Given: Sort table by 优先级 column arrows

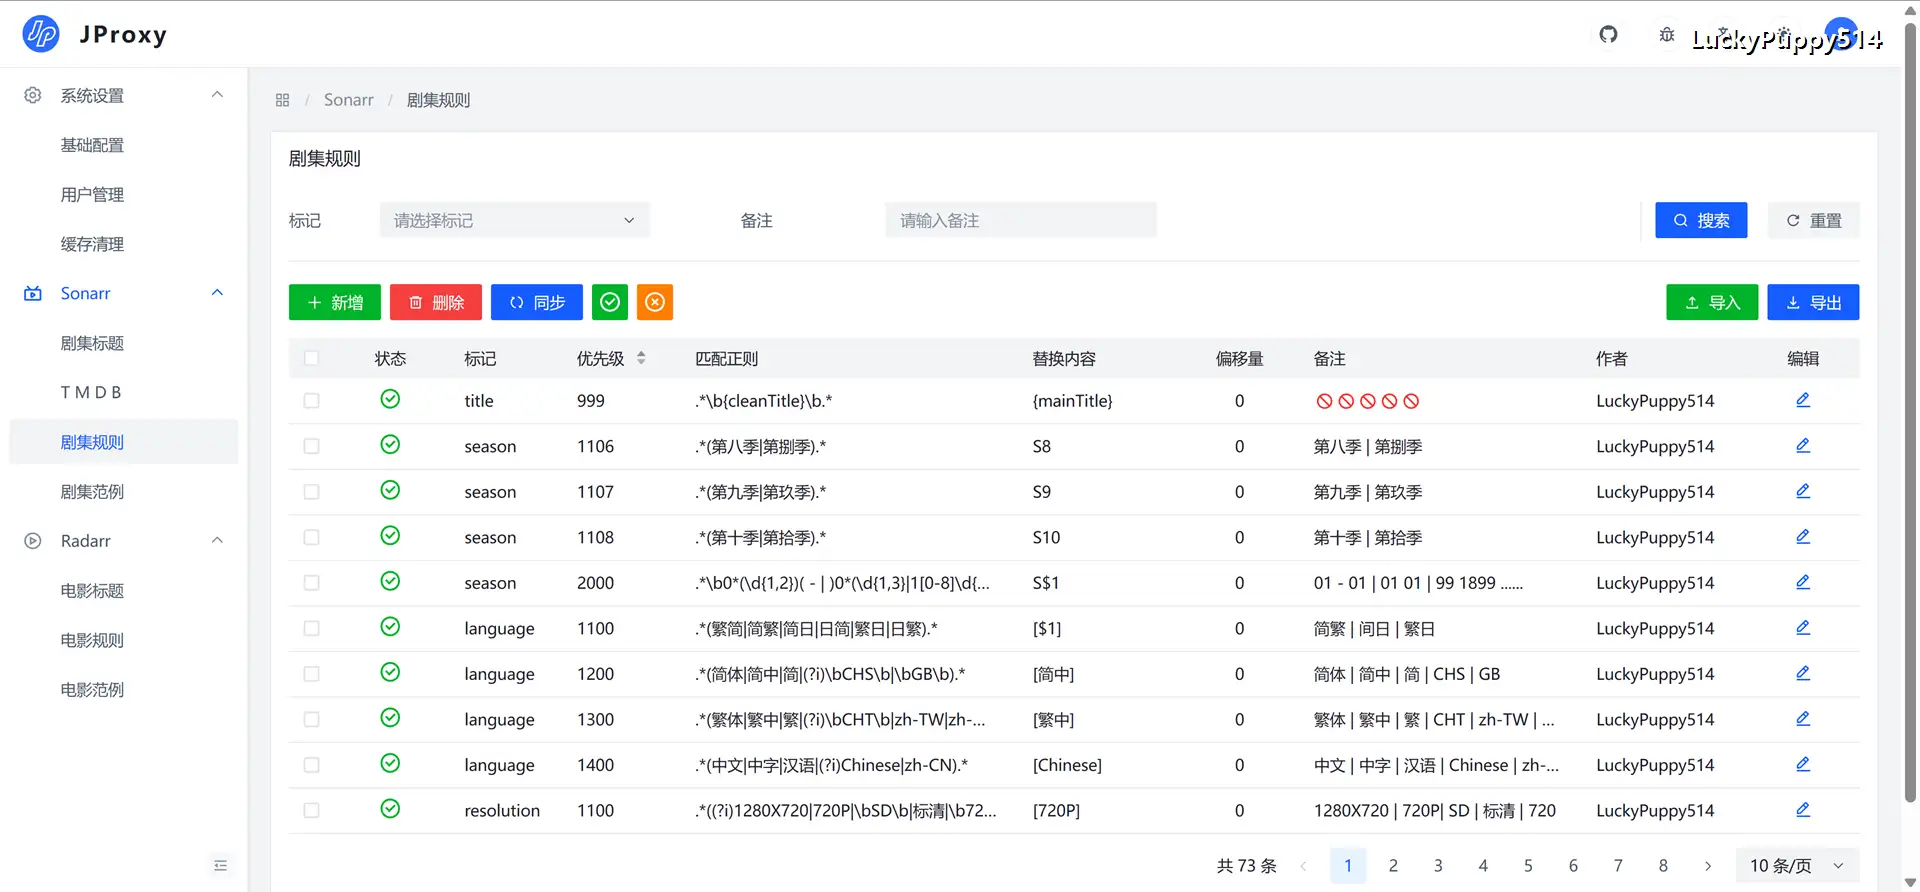Looking at the screenshot, I should 641,358.
